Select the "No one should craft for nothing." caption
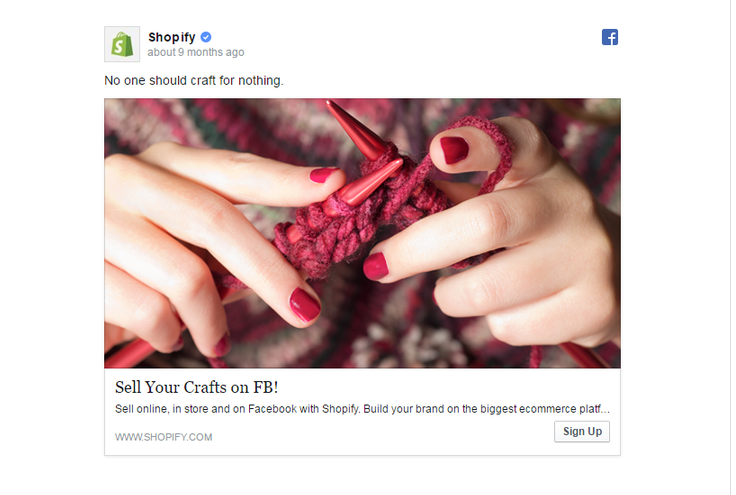736x495 pixels. point(194,81)
